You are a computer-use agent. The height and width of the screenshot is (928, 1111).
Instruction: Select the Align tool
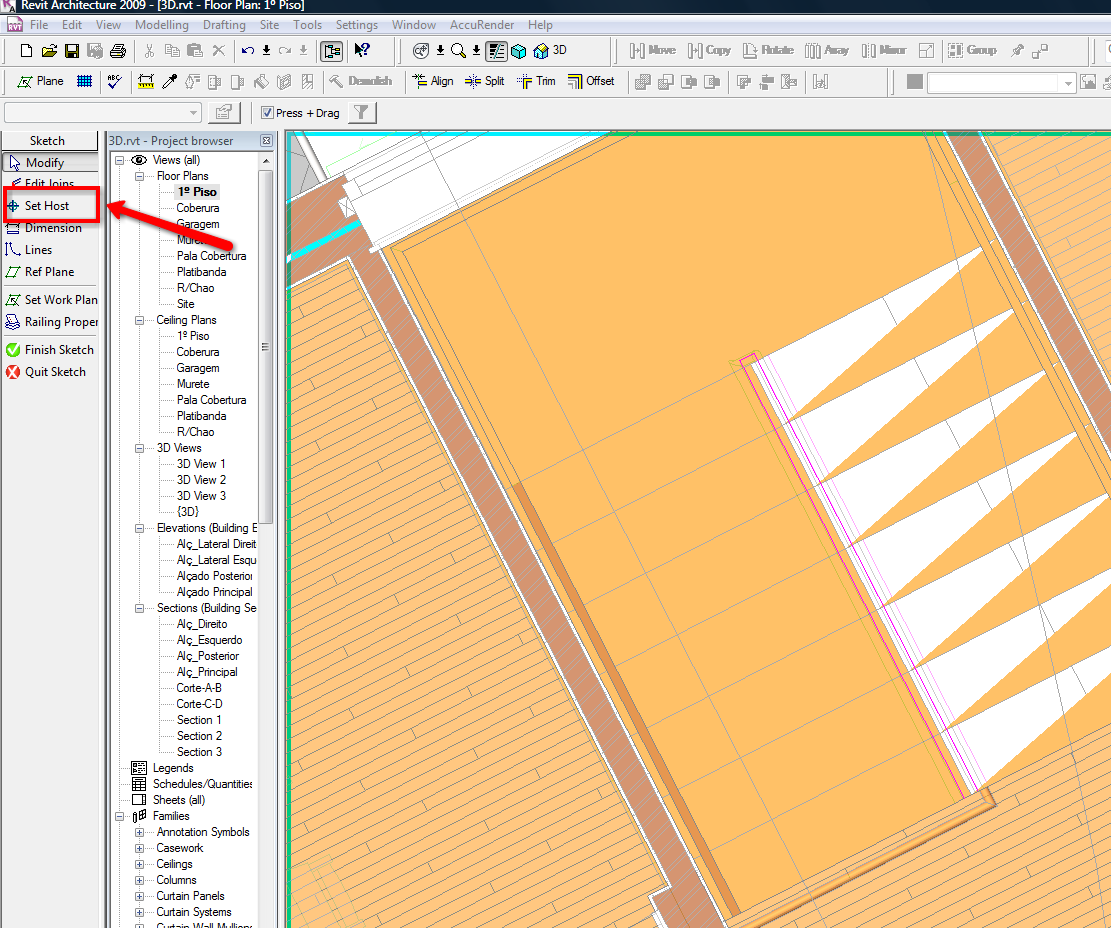pos(431,81)
